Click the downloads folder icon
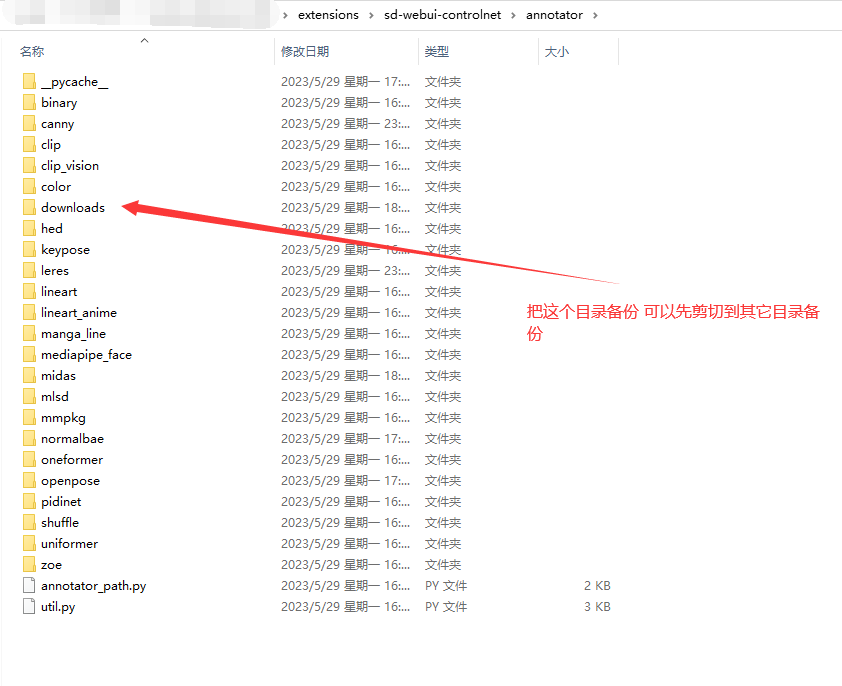Image resolution: width=842 pixels, height=686 pixels. pyautogui.click(x=29, y=208)
